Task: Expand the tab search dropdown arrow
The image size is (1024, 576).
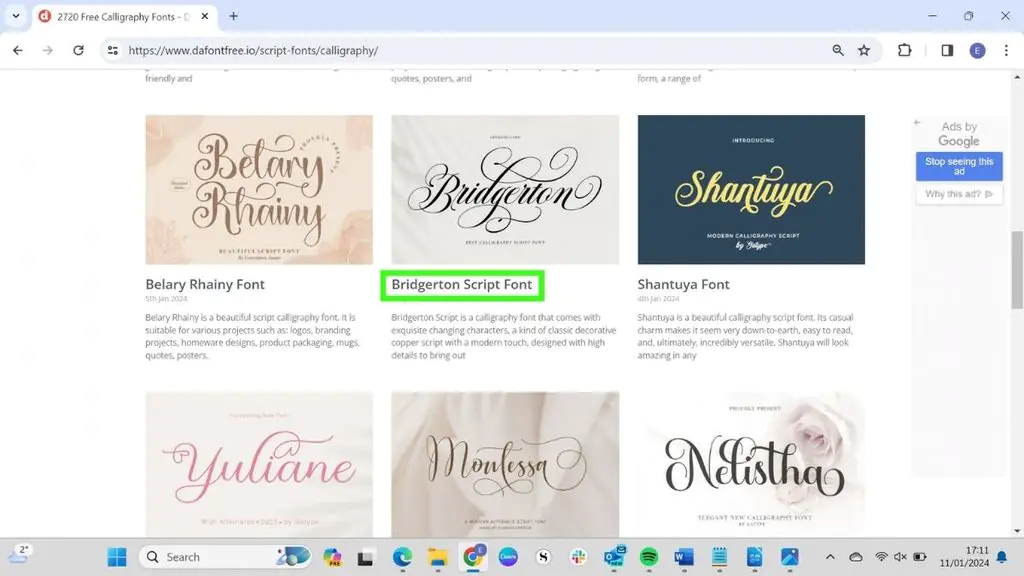Action: click(x=16, y=16)
